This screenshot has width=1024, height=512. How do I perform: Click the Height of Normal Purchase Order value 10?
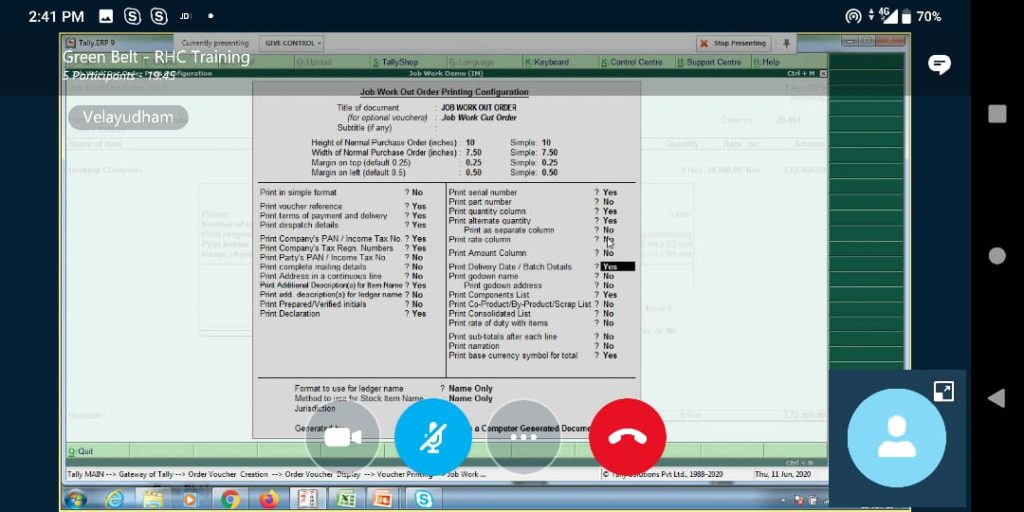[x=470, y=142]
